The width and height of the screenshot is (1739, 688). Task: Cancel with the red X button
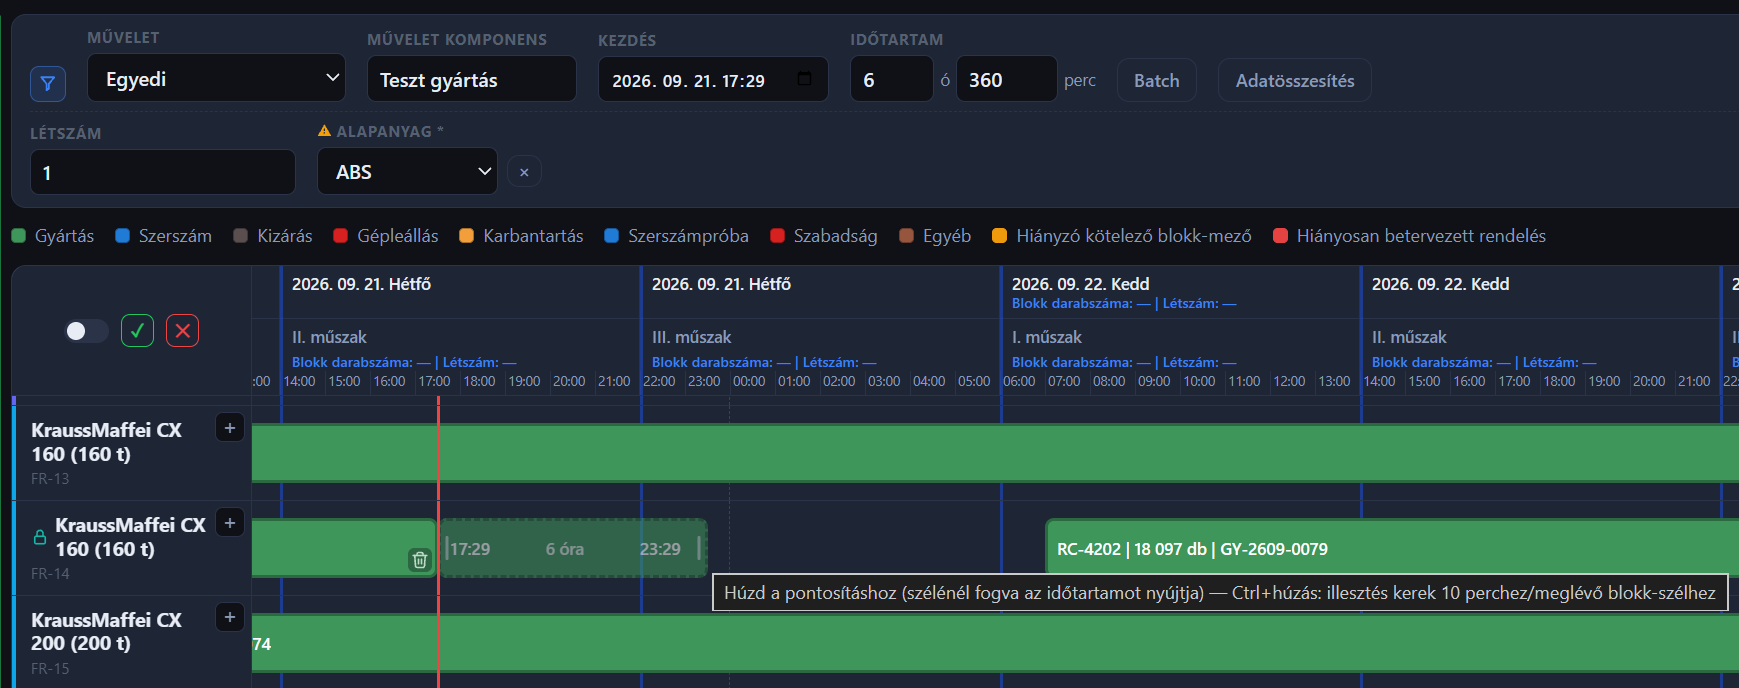coord(182,331)
